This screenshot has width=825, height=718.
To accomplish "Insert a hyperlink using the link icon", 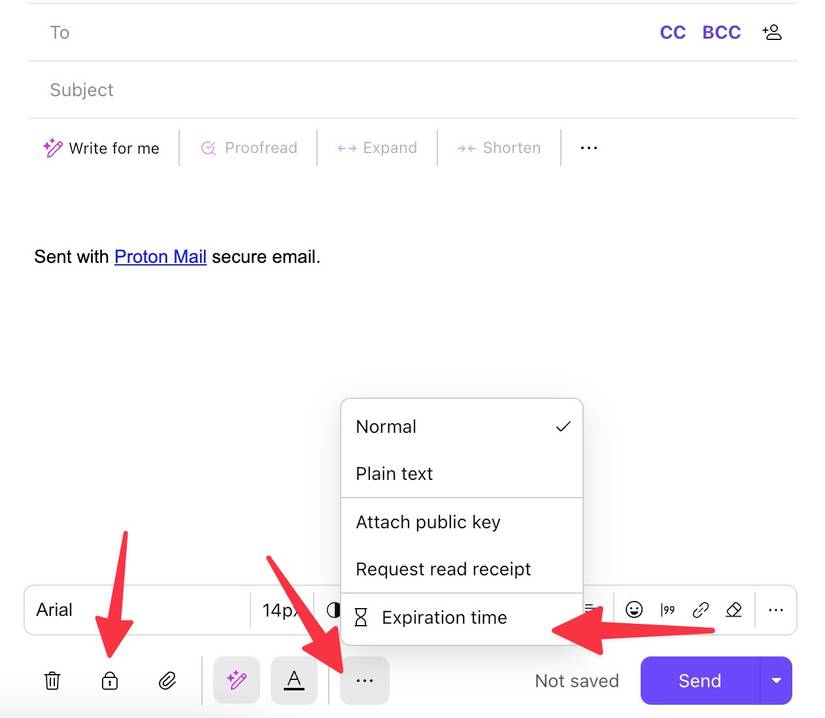I will pos(700,609).
